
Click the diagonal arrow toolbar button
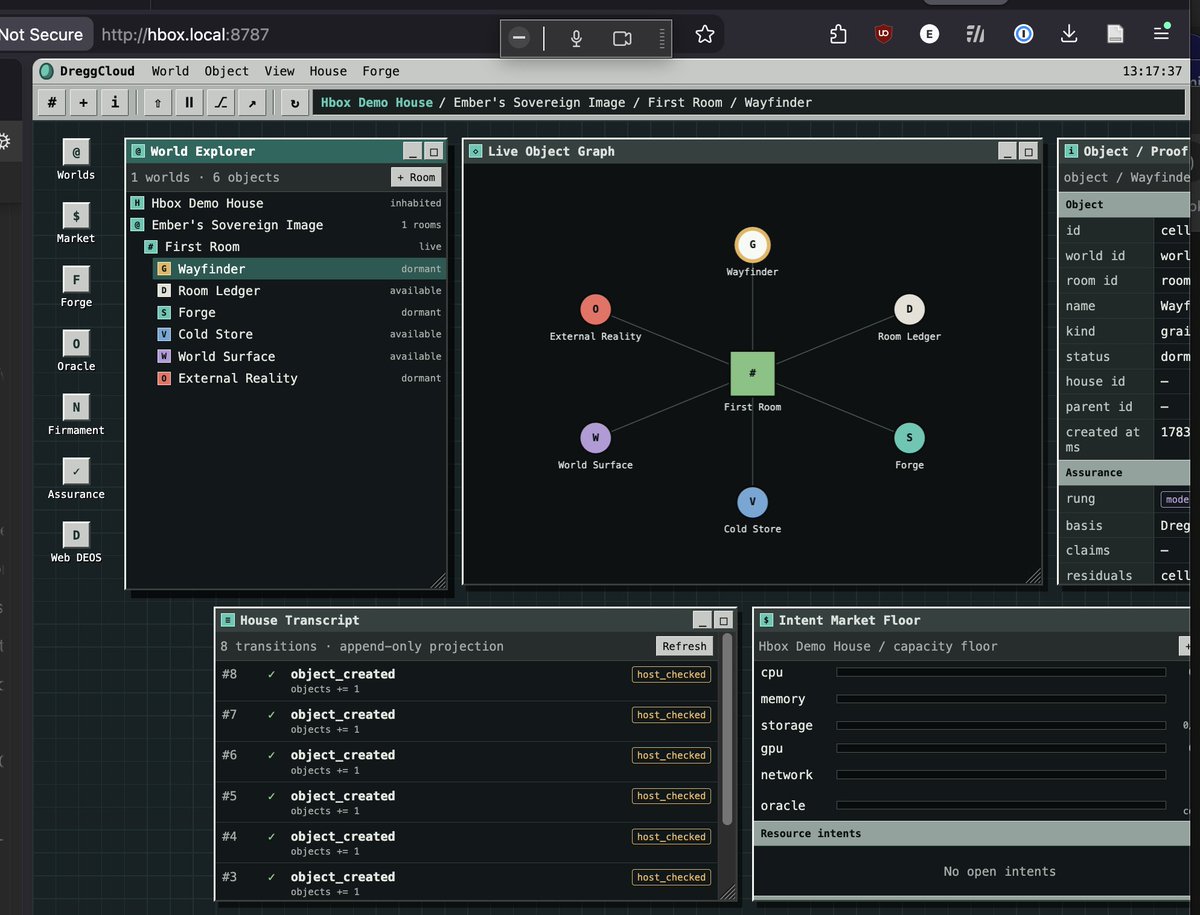click(x=251, y=102)
